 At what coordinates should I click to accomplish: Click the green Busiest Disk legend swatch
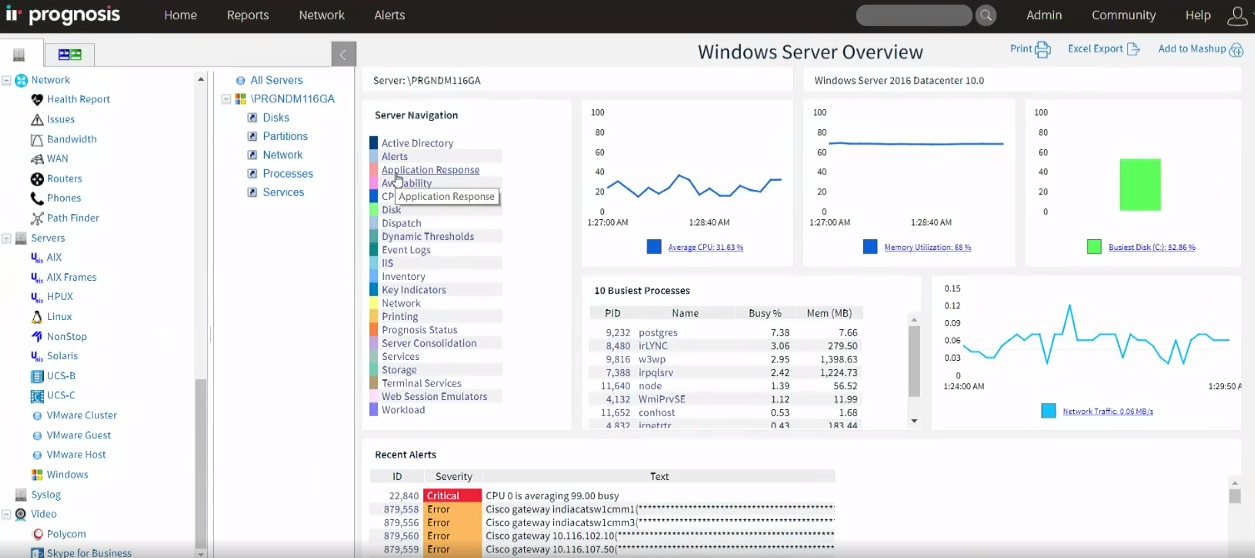(x=1094, y=247)
